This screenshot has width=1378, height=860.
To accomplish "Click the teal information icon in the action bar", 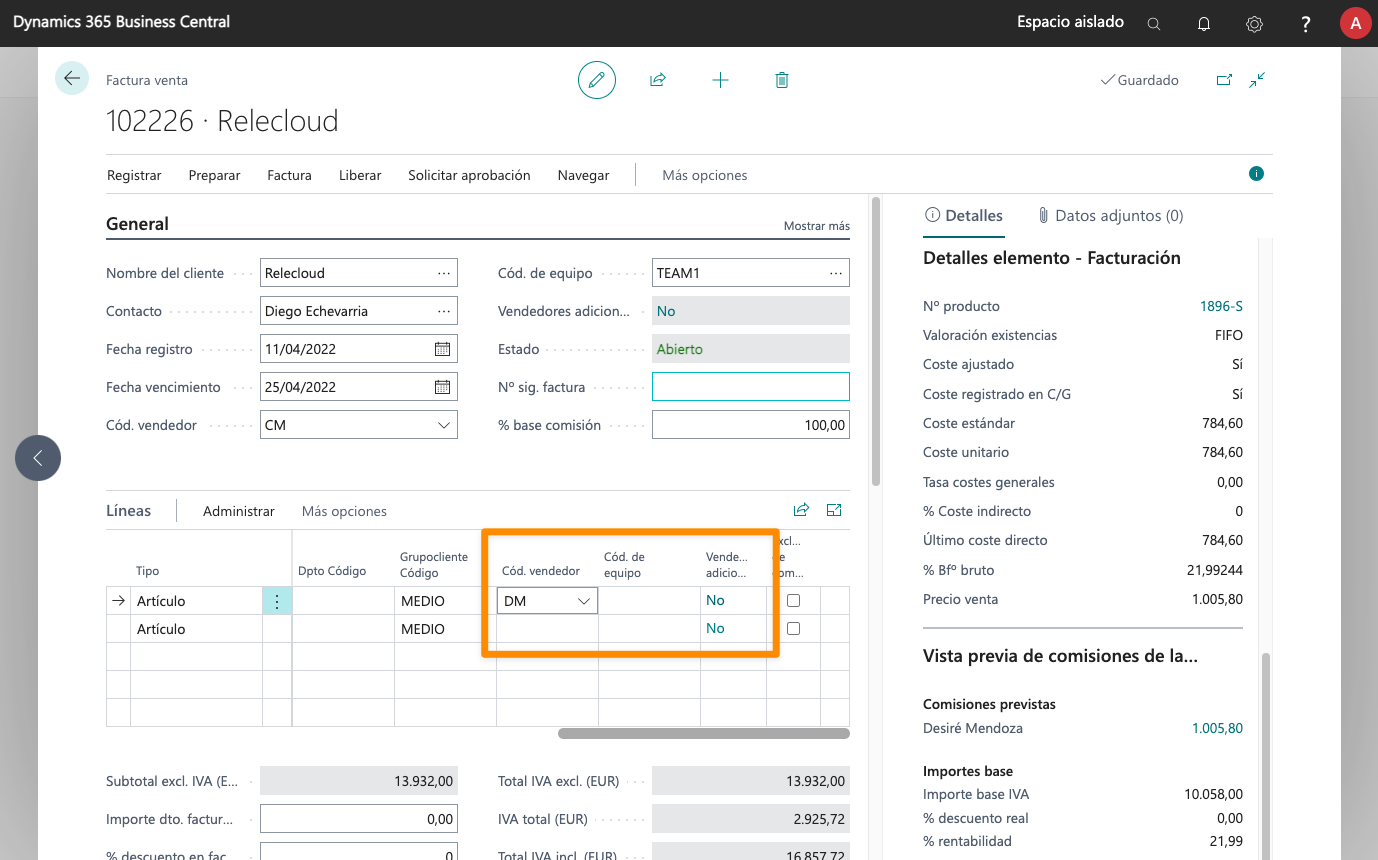I will pyautogui.click(x=1256, y=174).
